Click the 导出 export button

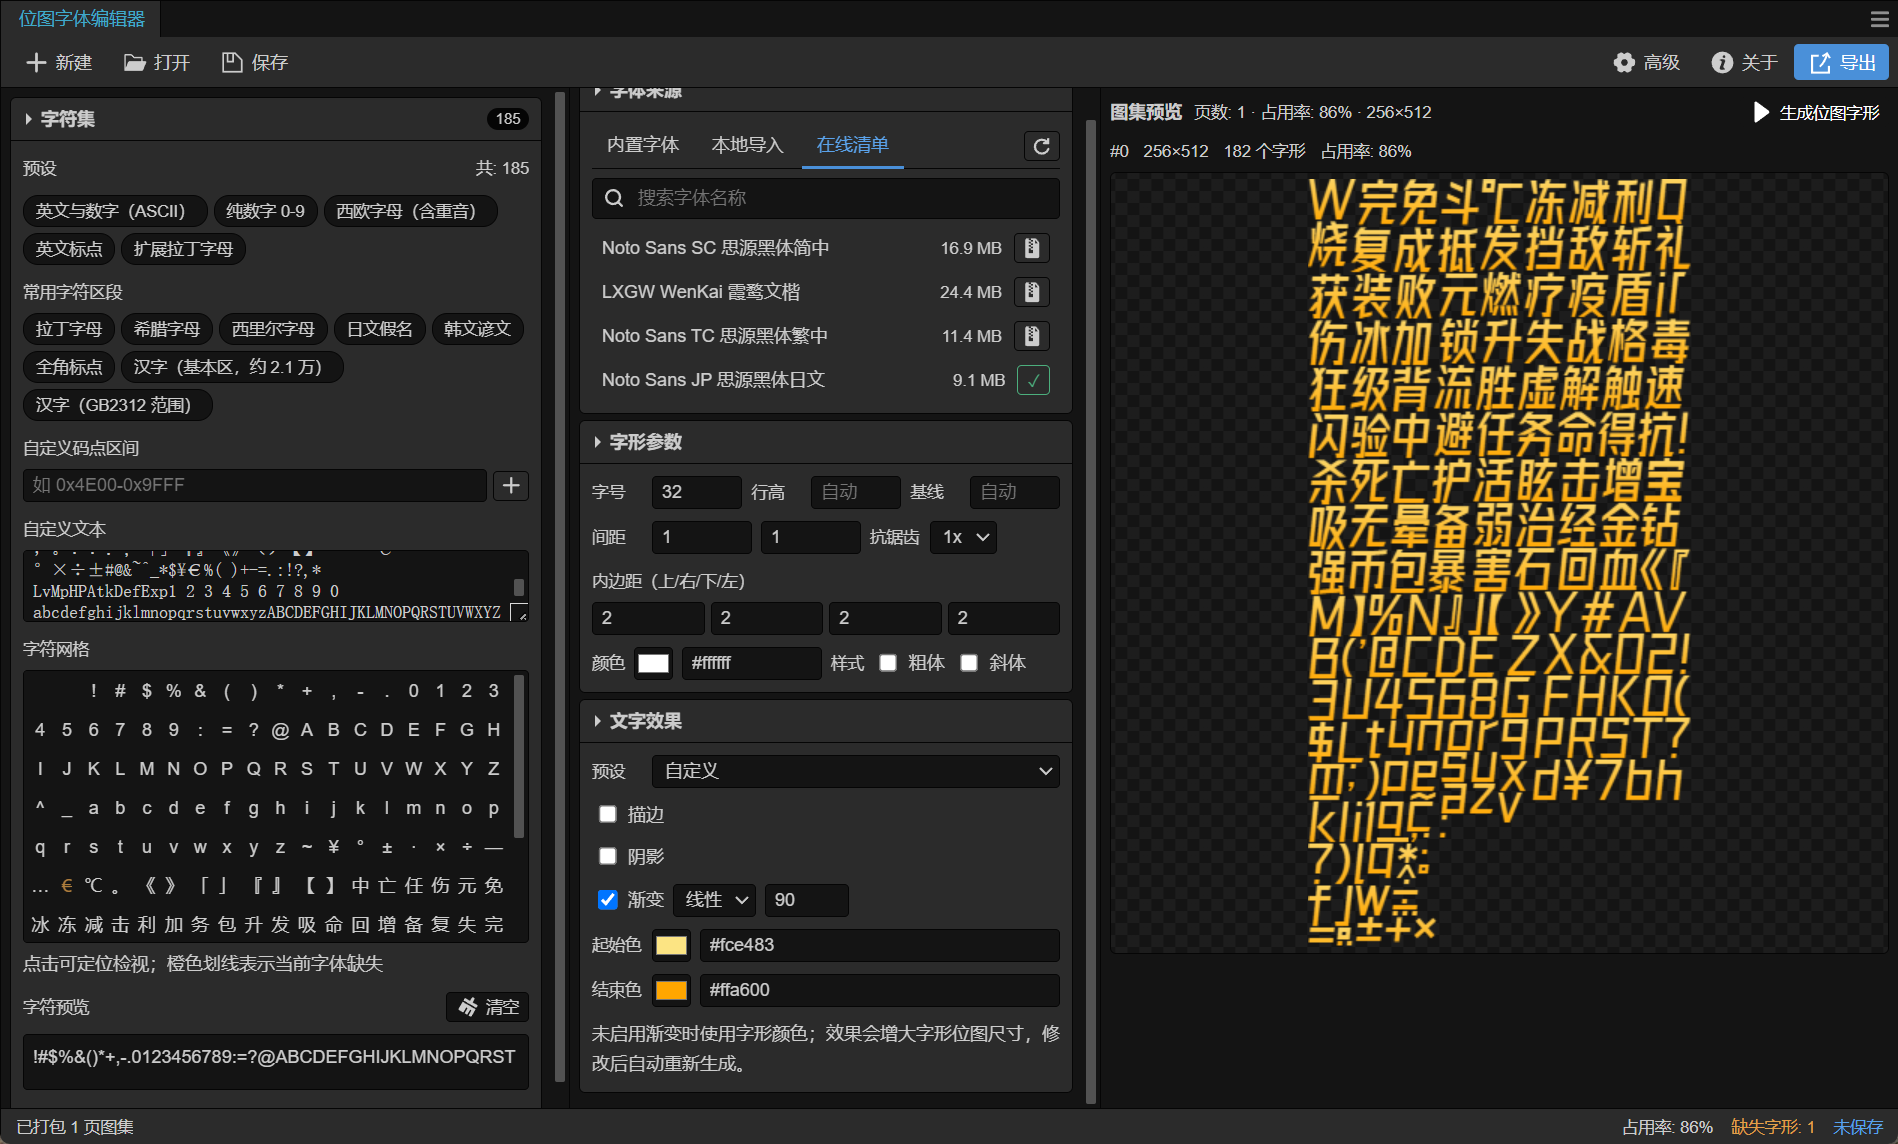pyautogui.click(x=1842, y=62)
